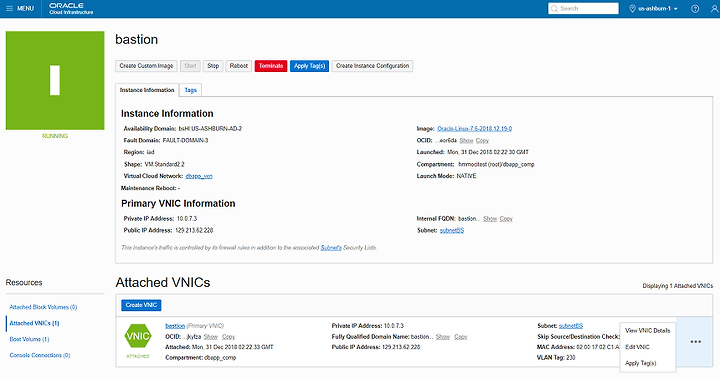Open the user profile icon
Image resolution: width=720 pixels, height=379 pixels.
(x=714, y=9)
